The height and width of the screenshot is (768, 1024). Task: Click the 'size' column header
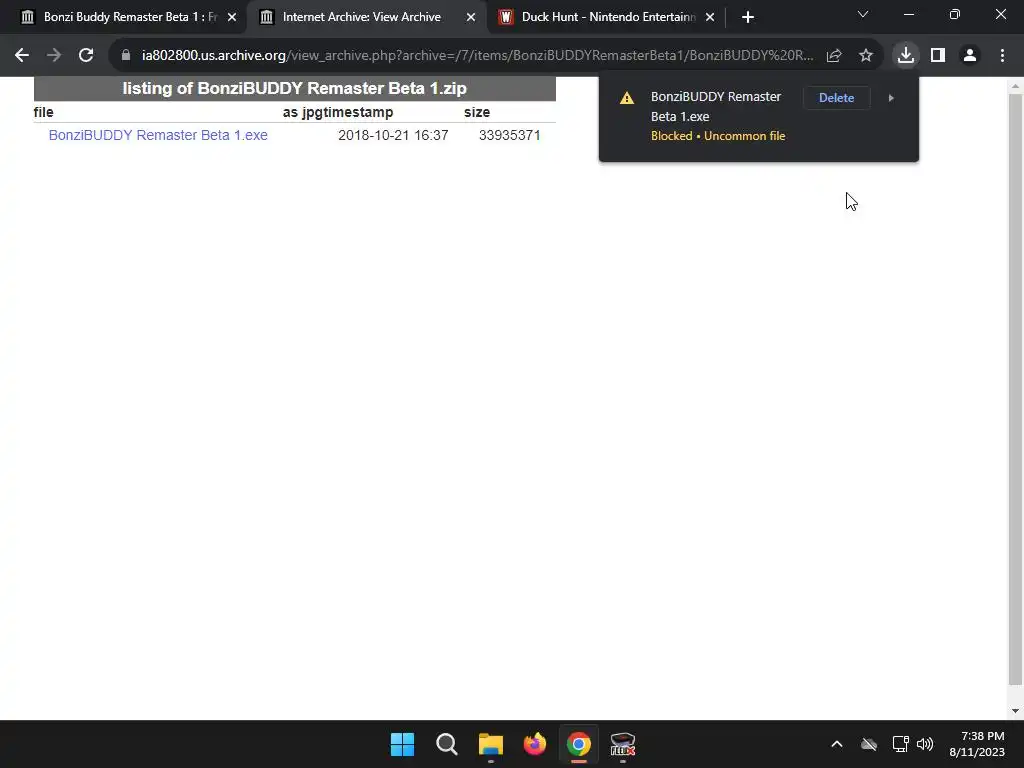click(x=477, y=112)
